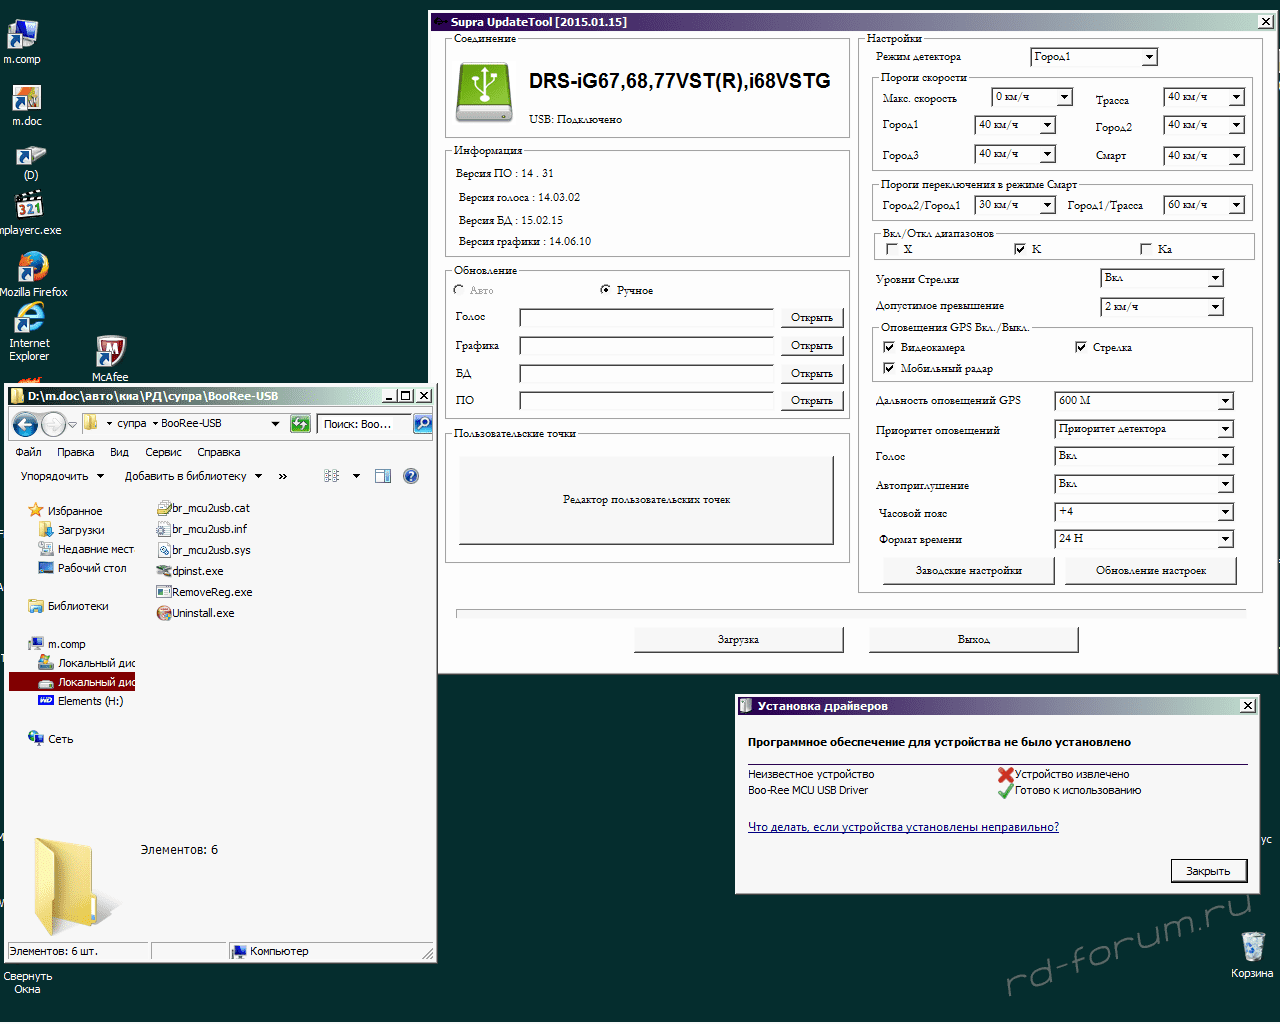Open the Сервис menu in Explorer

[163, 452]
